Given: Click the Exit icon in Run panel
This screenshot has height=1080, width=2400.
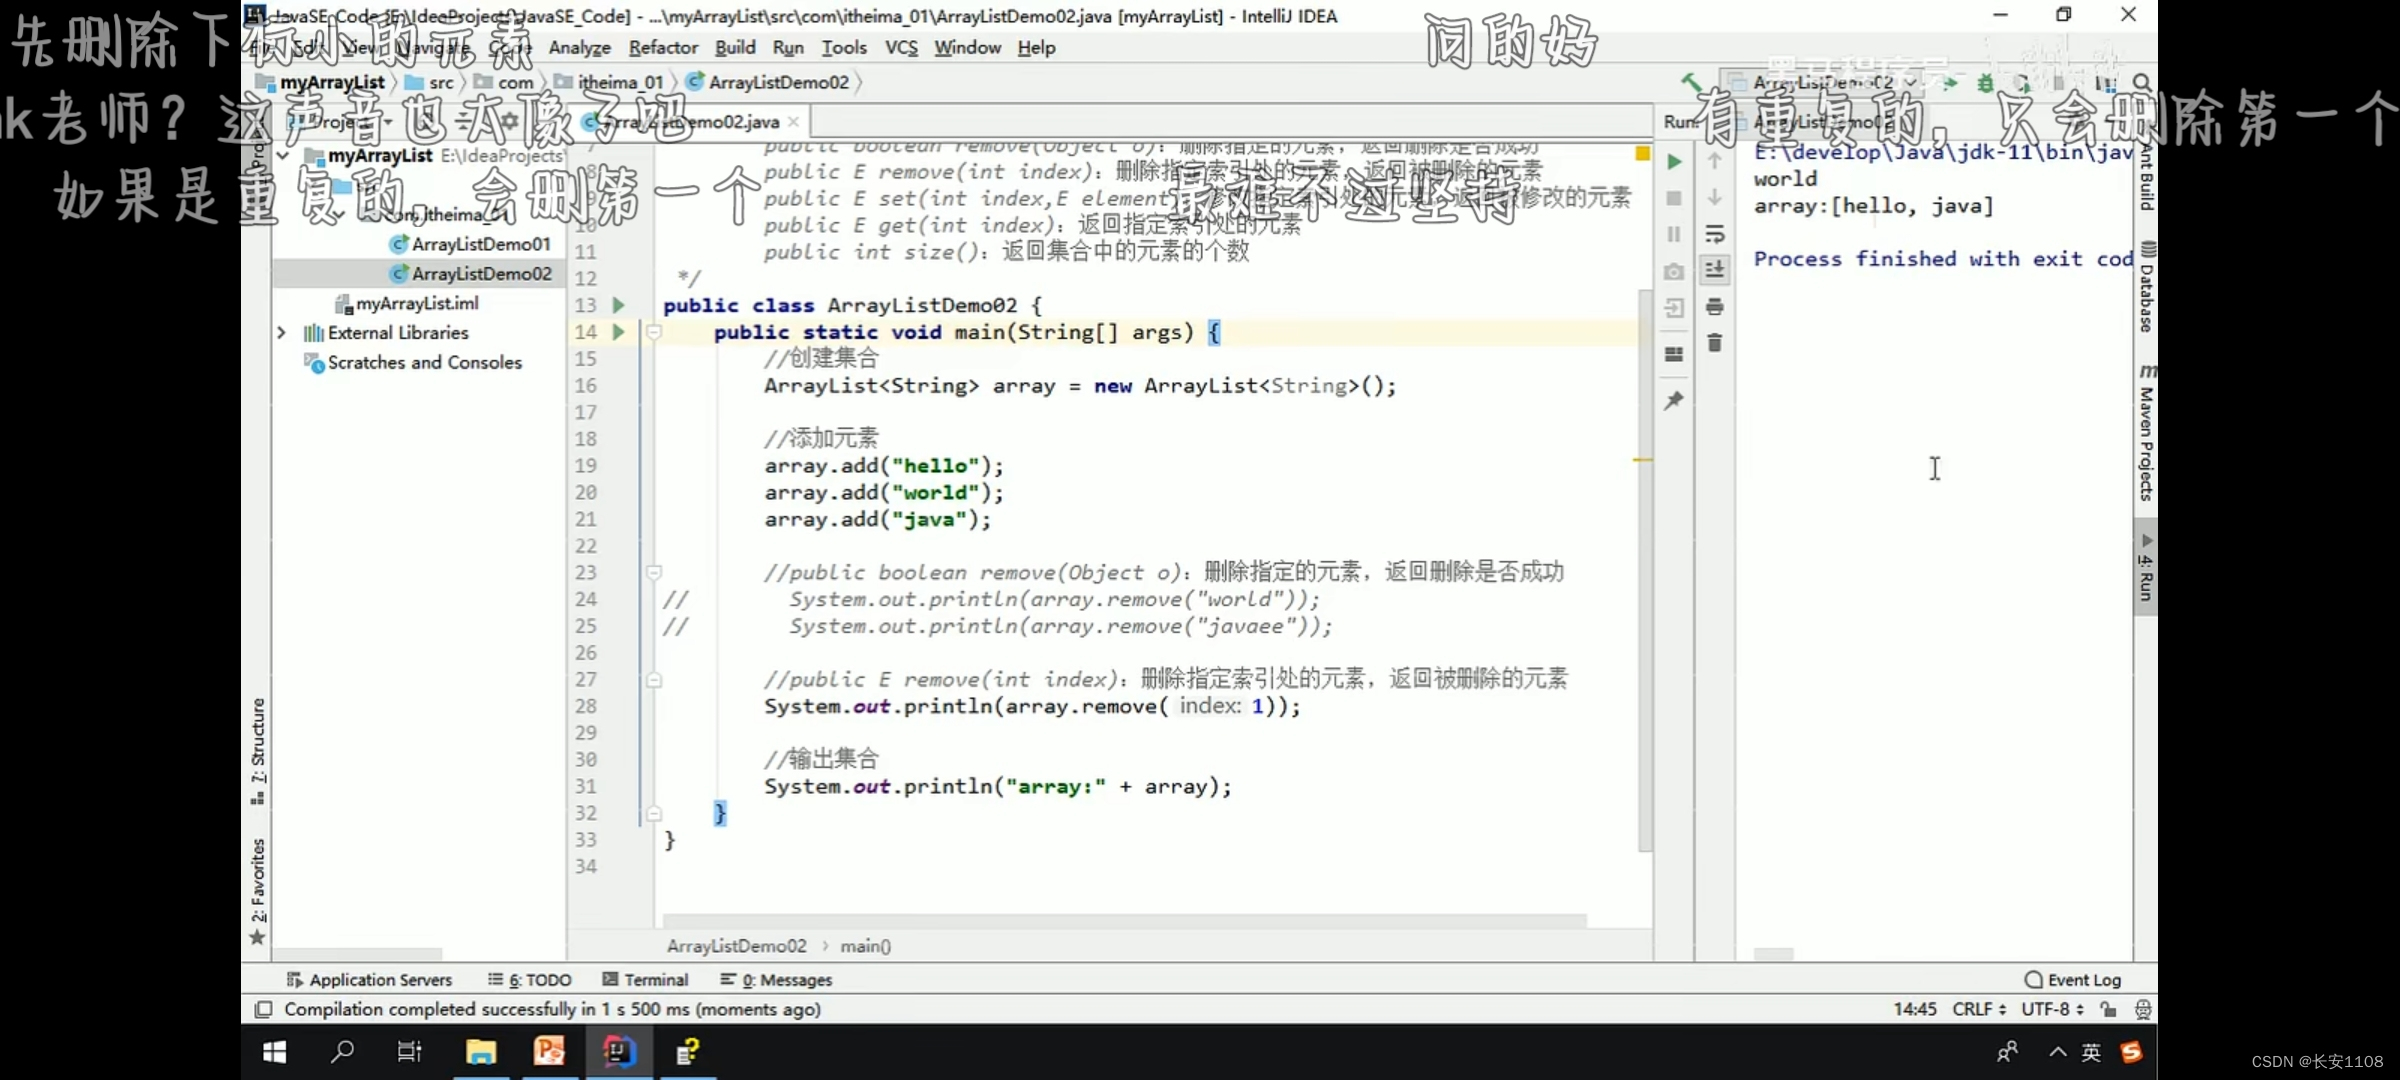Looking at the screenshot, I should [x=1674, y=308].
